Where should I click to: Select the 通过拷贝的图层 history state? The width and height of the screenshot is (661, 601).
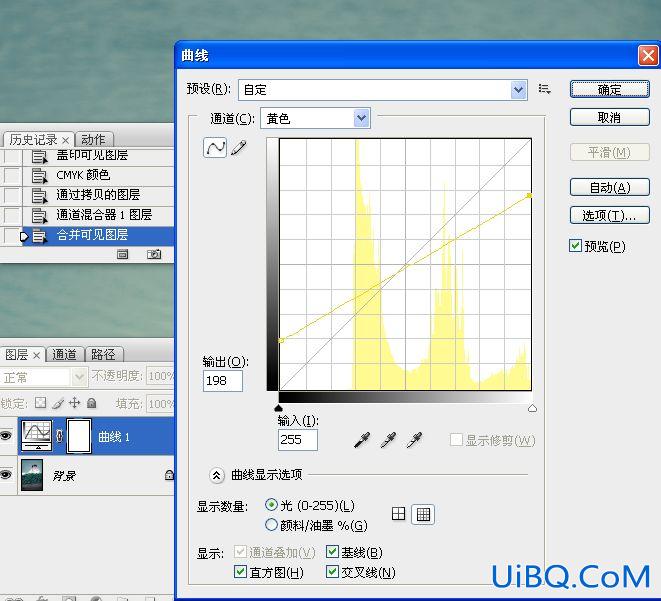(x=87, y=195)
